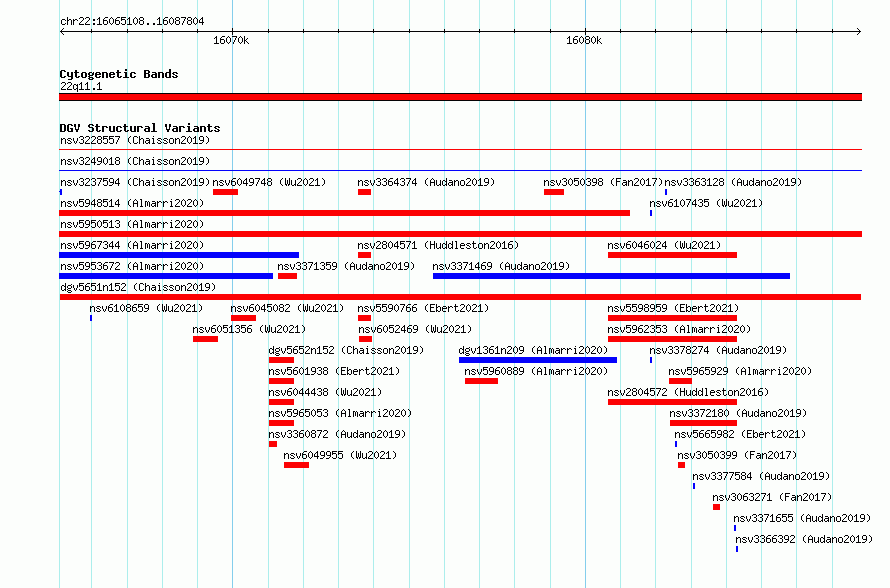Click nsv5590766 (Ebert2021) label
The image size is (890, 588).
point(423,308)
